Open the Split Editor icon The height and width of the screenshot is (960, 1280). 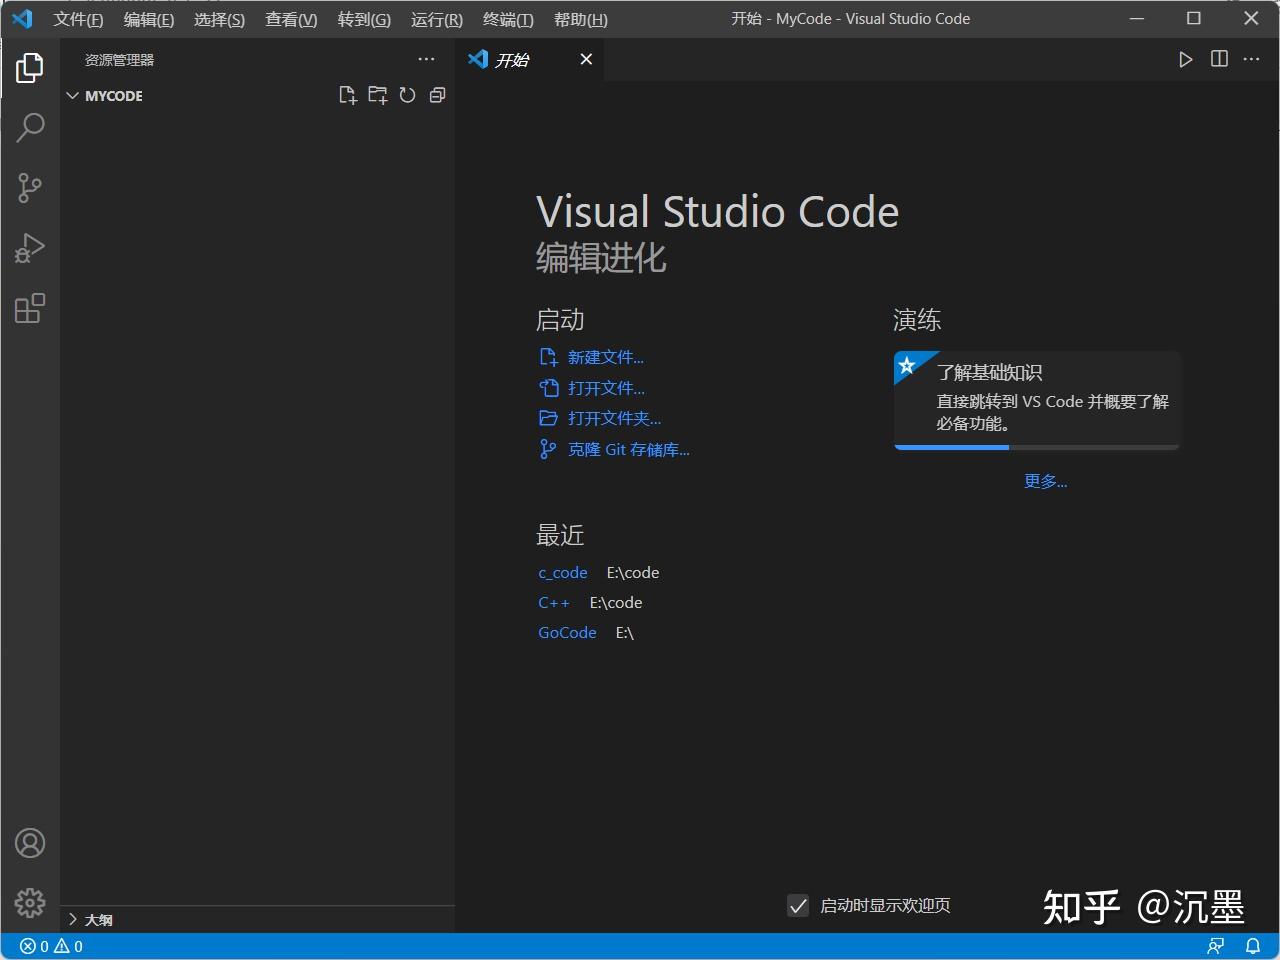pyautogui.click(x=1219, y=59)
